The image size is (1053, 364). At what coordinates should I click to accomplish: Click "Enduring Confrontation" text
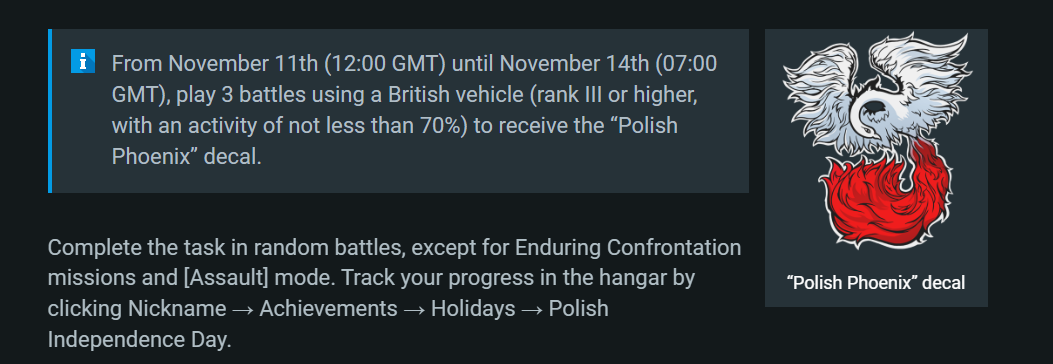tap(628, 248)
